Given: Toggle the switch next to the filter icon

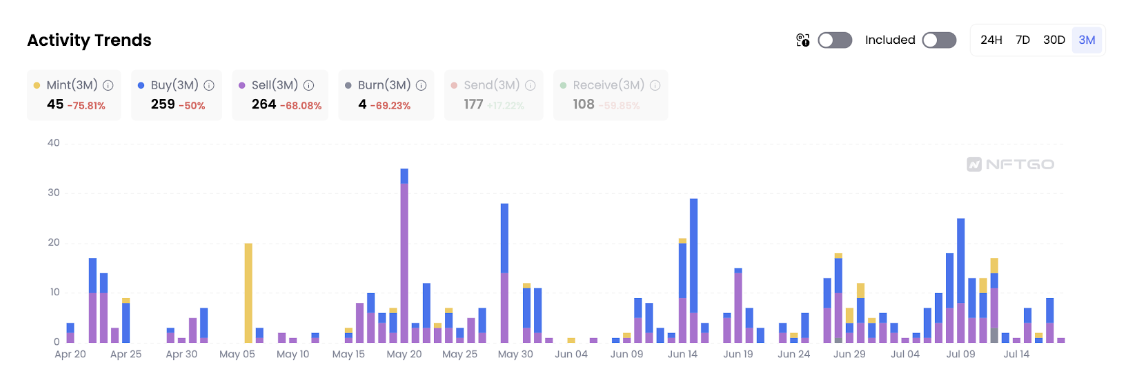Looking at the screenshot, I should pos(835,40).
